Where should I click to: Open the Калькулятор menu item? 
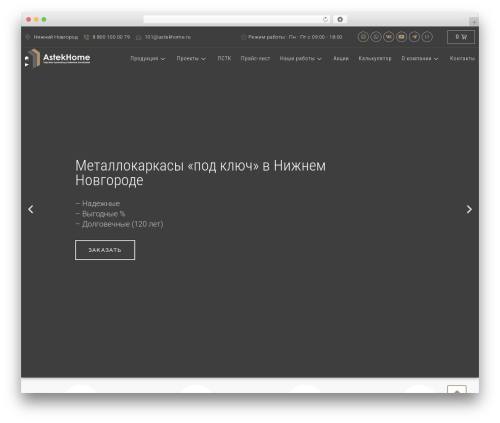coord(375,58)
